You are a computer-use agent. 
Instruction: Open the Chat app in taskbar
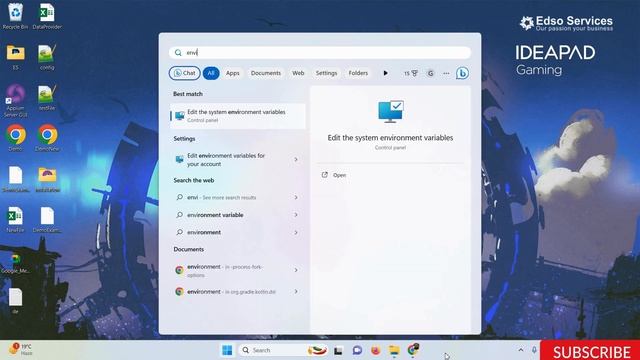coord(358,350)
